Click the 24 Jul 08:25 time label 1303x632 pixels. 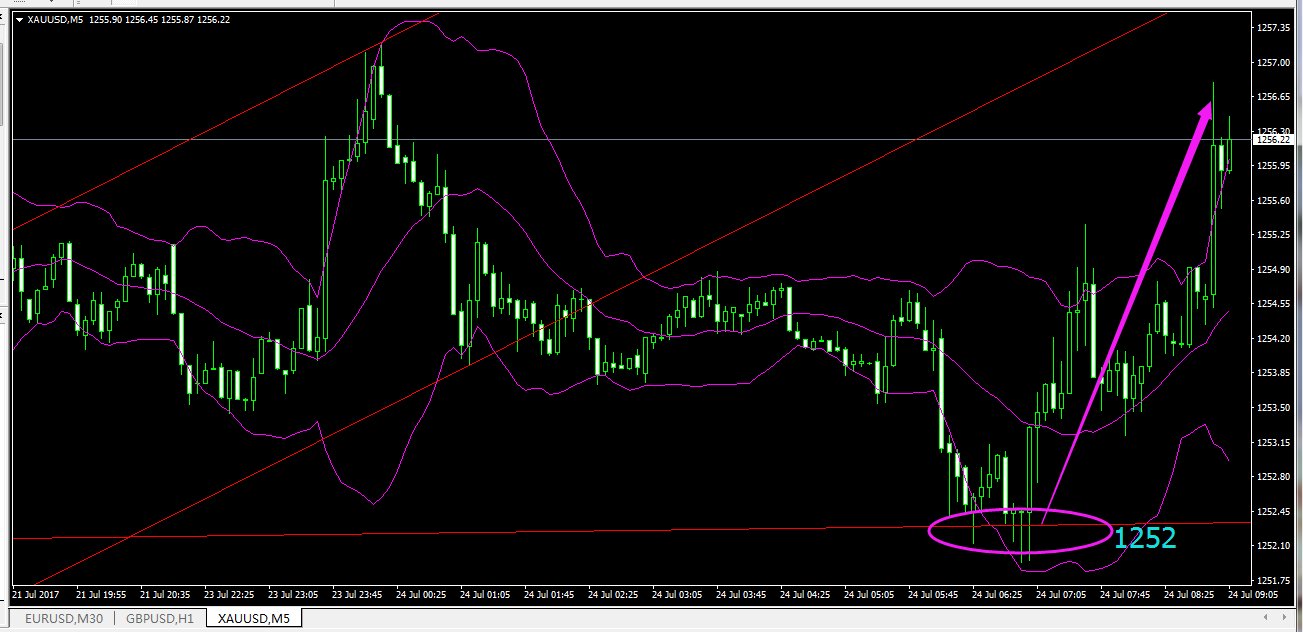[1189, 594]
